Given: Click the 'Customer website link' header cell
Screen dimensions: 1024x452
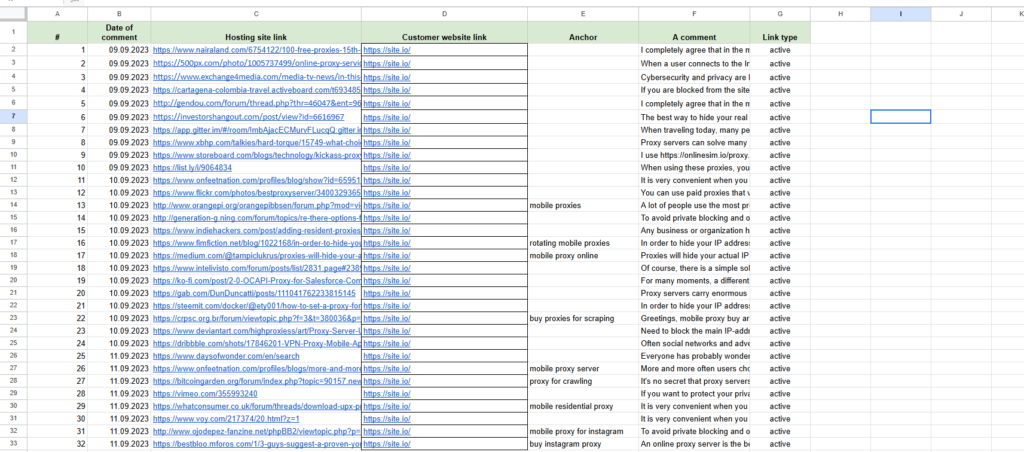Looking at the screenshot, I should click(444, 37).
